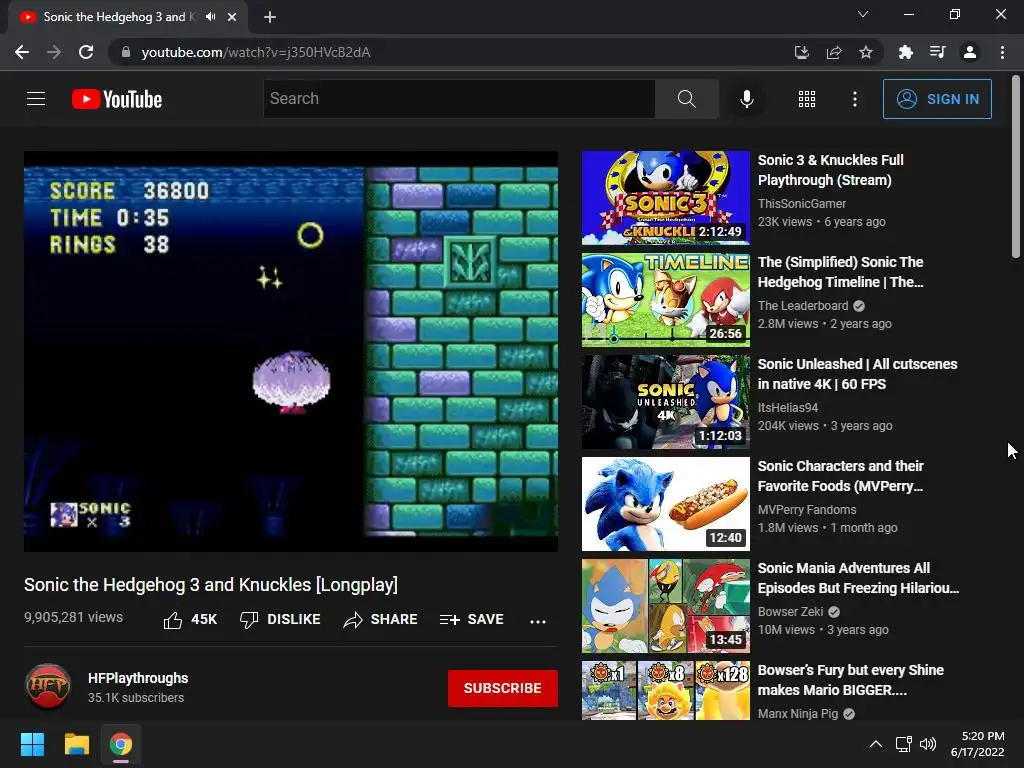This screenshot has width=1024, height=768.
Task: Open MVPerry Fandoms channel link
Action: 807,509
